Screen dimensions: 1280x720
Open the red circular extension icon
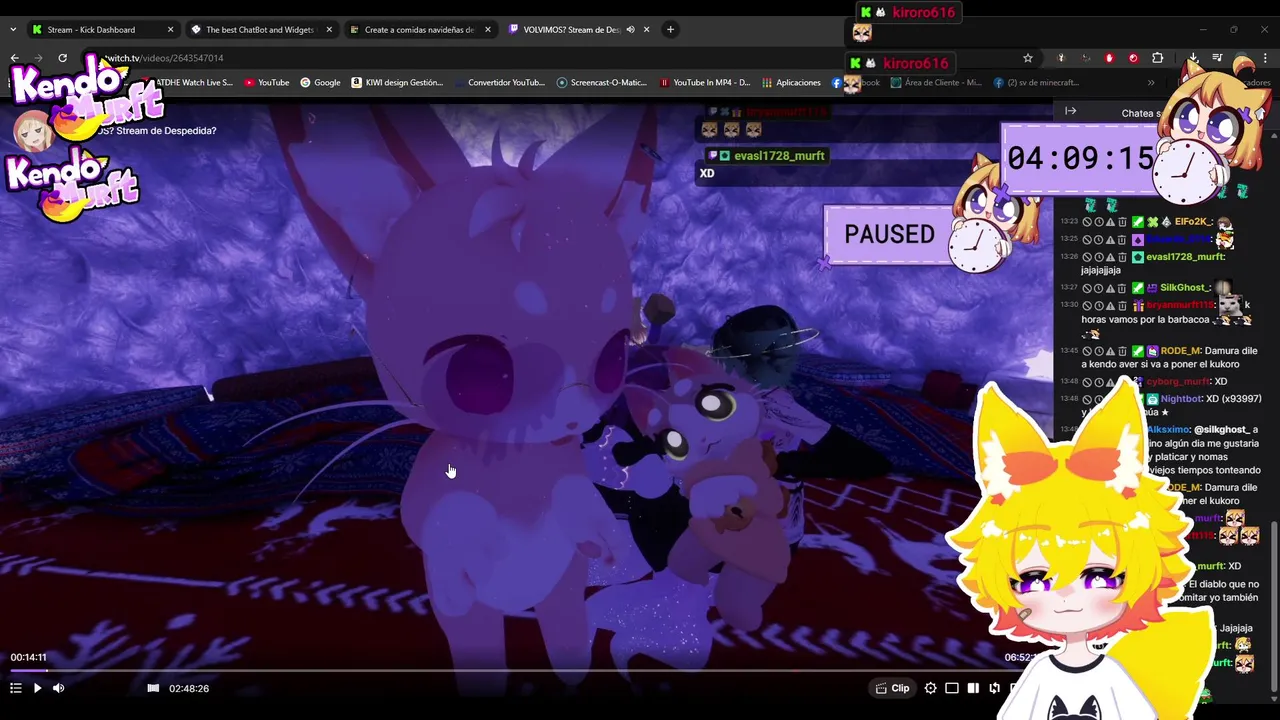point(1133,58)
